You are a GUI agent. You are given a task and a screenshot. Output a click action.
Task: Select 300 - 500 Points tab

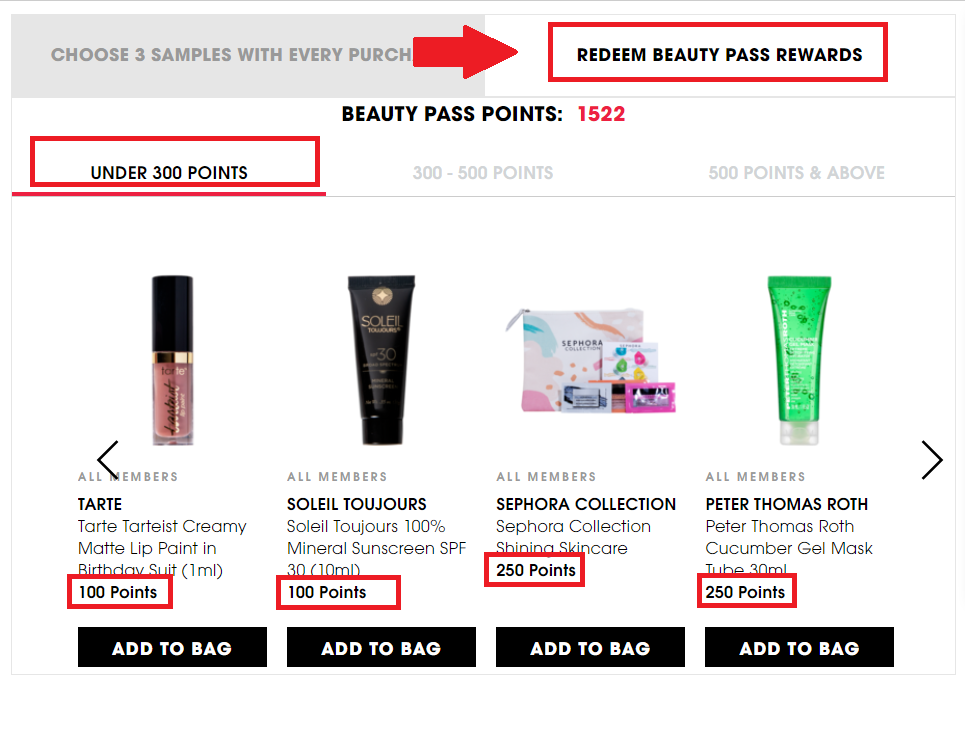tap(483, 173)
